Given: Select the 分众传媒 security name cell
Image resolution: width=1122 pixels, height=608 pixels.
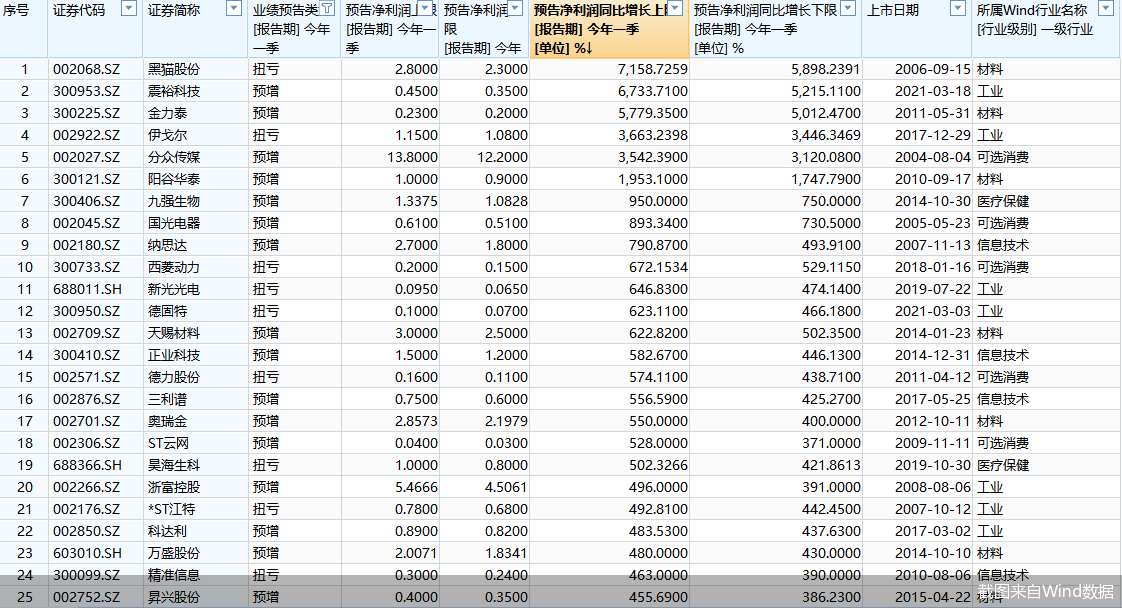Looking at the screenshot, I should pos(174,157).
